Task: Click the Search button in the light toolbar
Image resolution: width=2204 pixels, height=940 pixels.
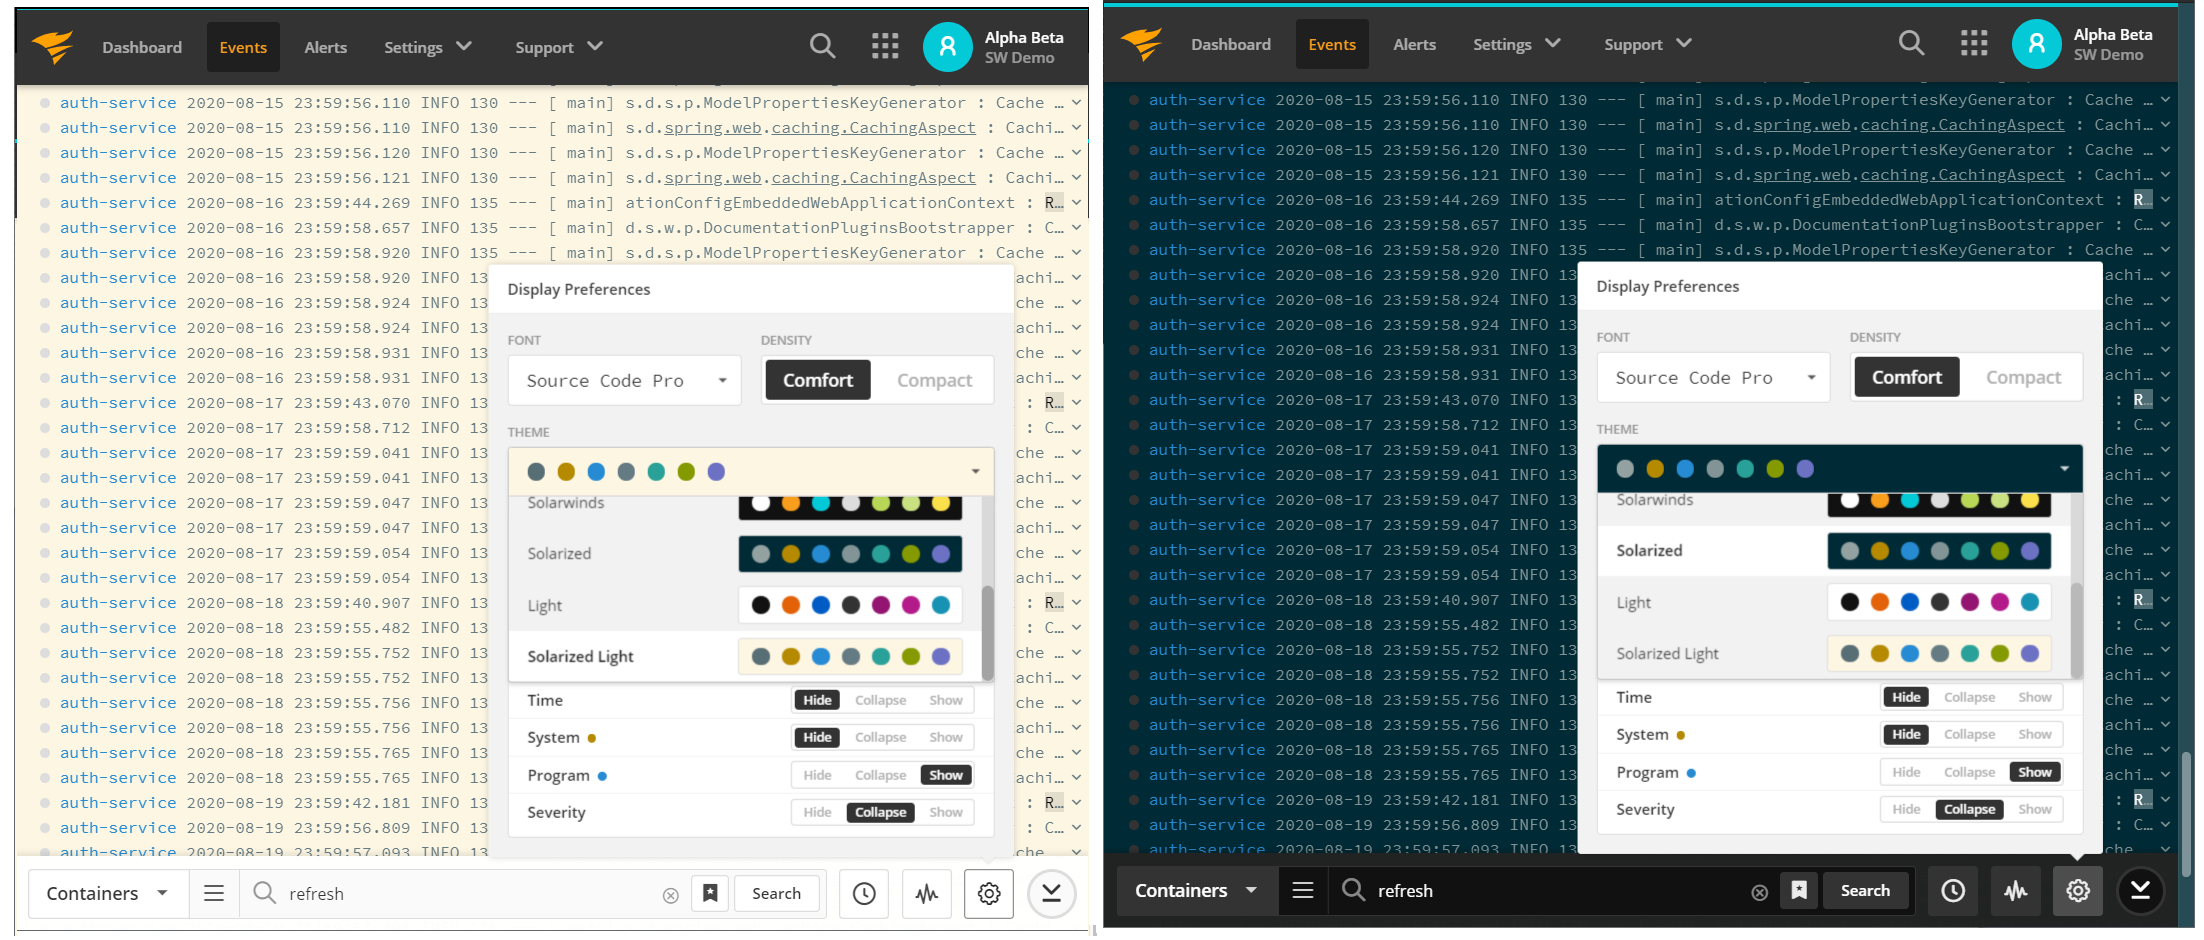Action: tap(776, 893)
